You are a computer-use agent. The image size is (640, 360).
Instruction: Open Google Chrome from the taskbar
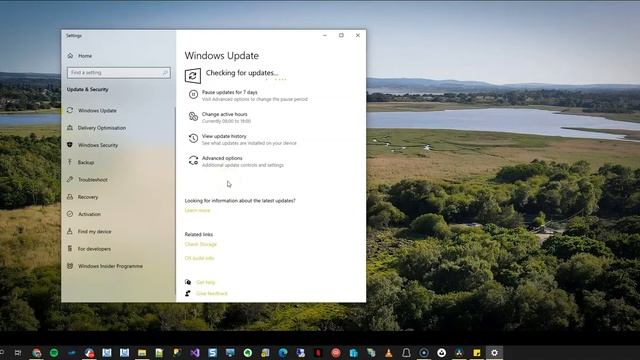point(37,353)
